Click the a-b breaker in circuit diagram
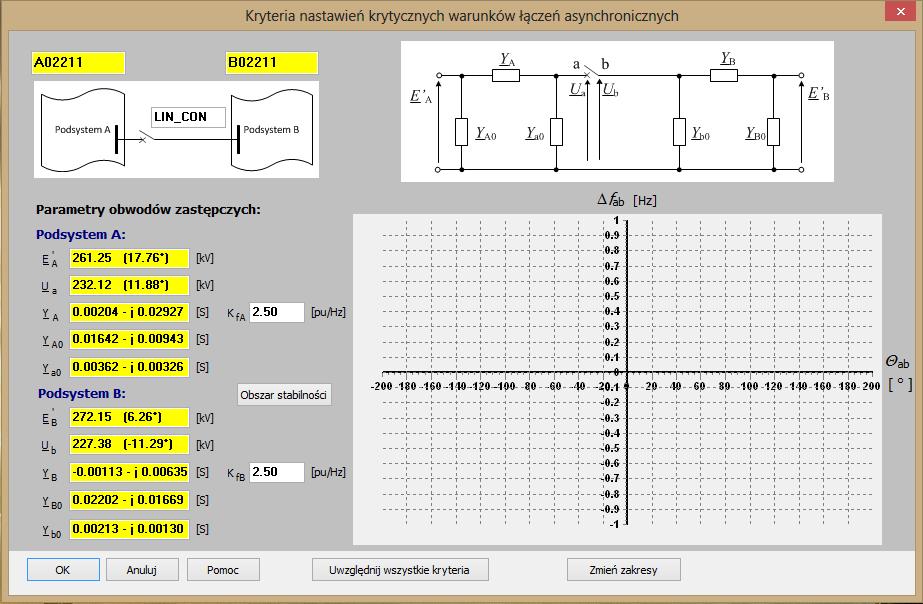The height and width of the screenshot is (604, 923). pyautogui.click(x=590, y=73)
